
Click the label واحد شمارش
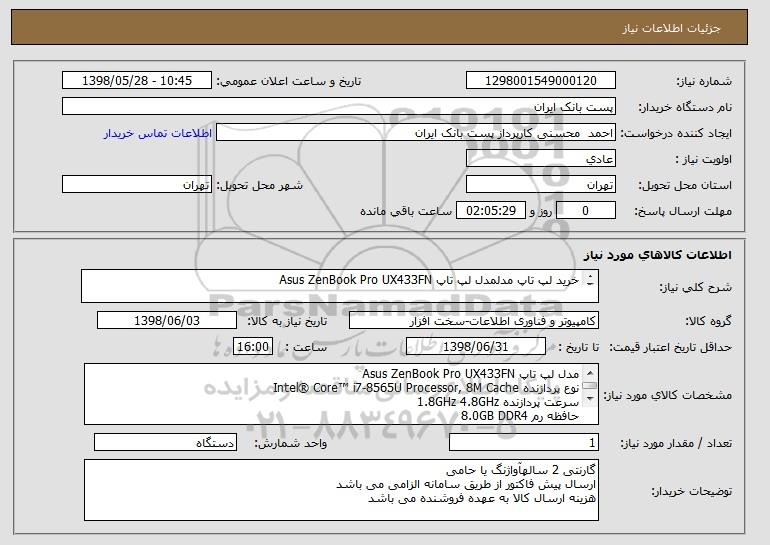coord(290,443)
